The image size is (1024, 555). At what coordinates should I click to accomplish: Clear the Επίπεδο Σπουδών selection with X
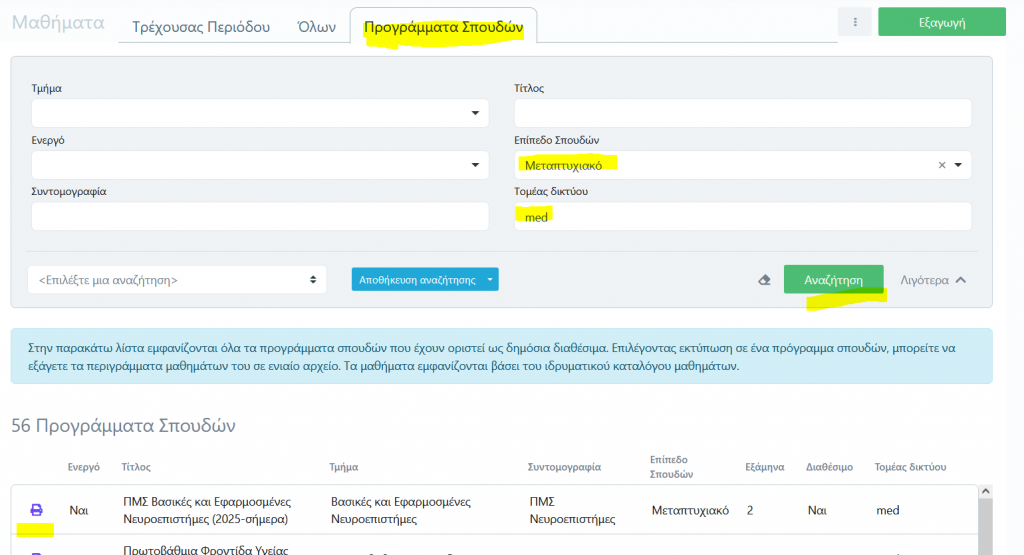point(941,165)
